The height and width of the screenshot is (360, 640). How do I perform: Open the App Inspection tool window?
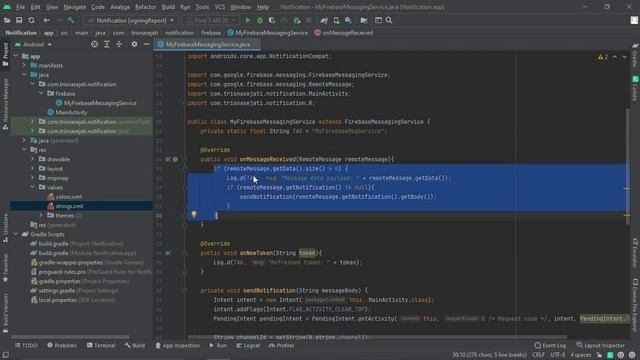[x=178, y=345]
